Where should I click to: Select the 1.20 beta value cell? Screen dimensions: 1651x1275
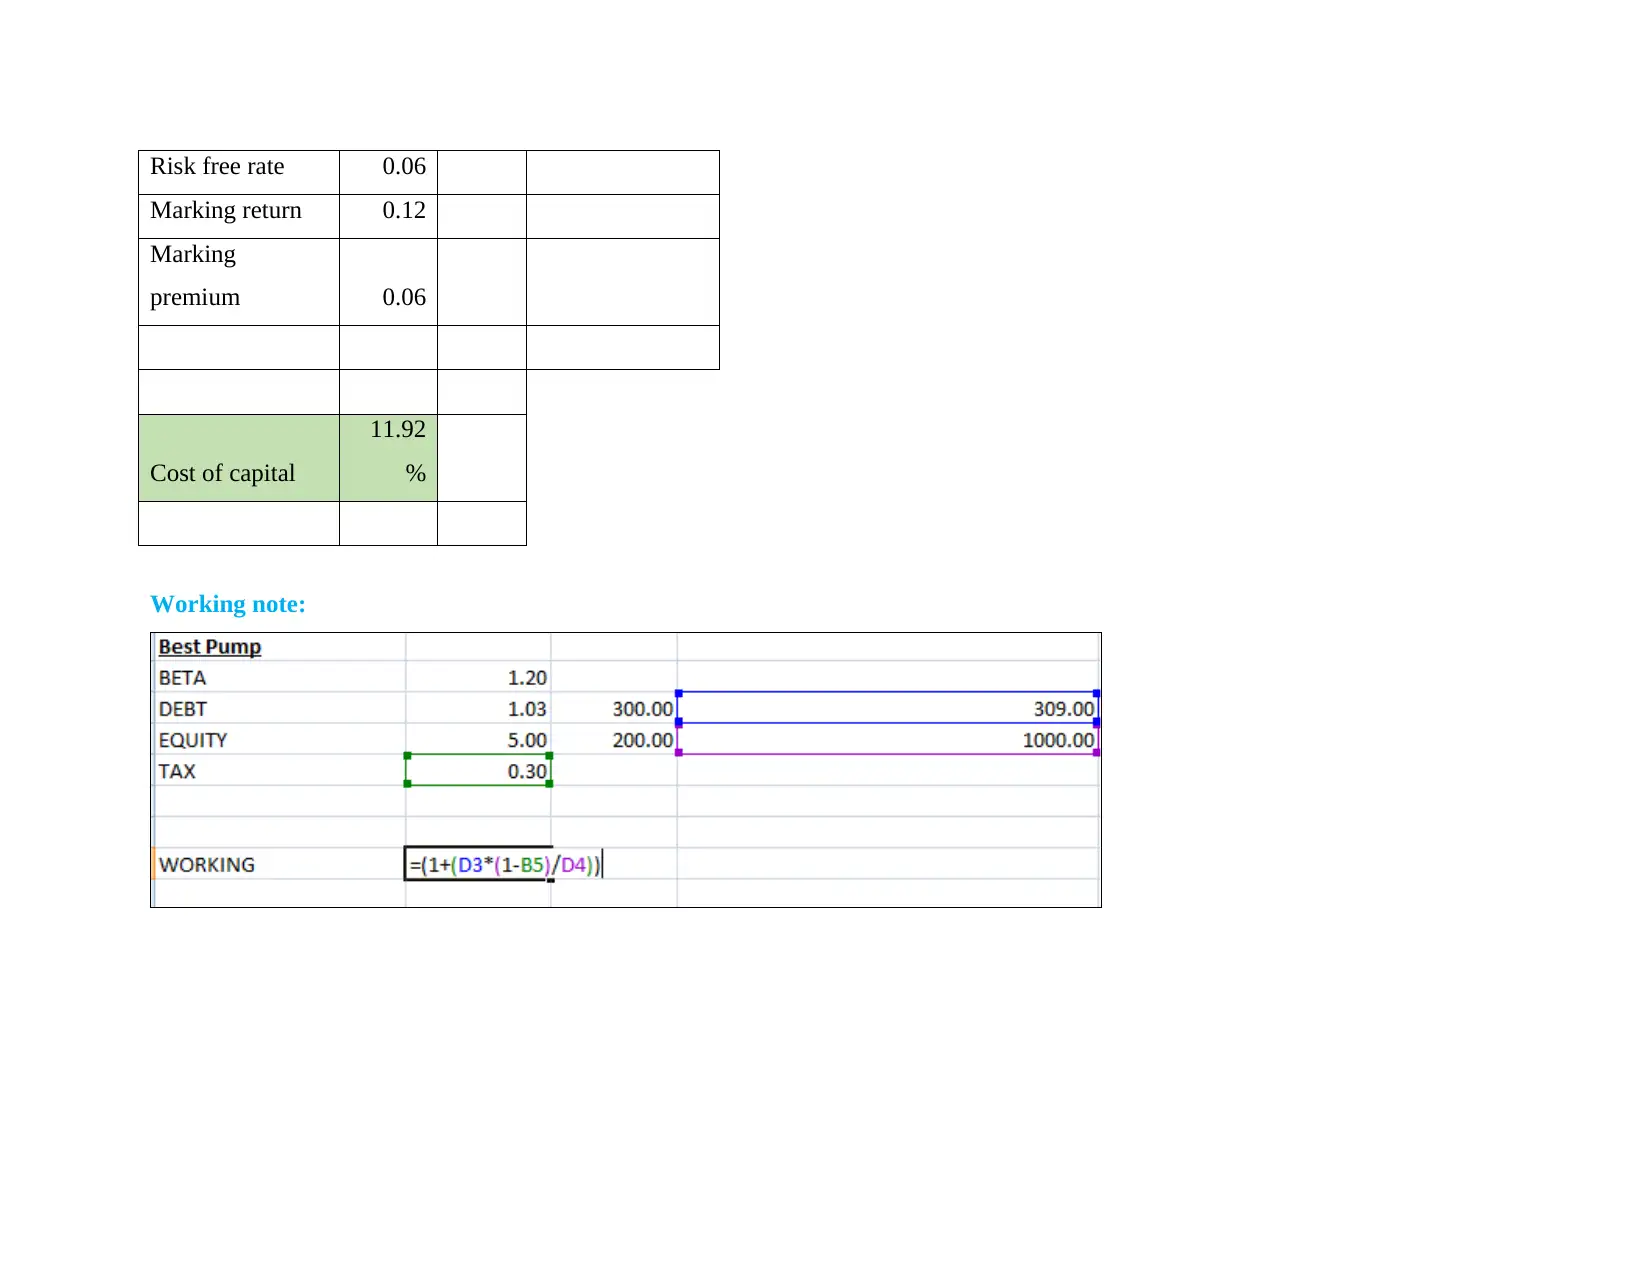point(478,677)
